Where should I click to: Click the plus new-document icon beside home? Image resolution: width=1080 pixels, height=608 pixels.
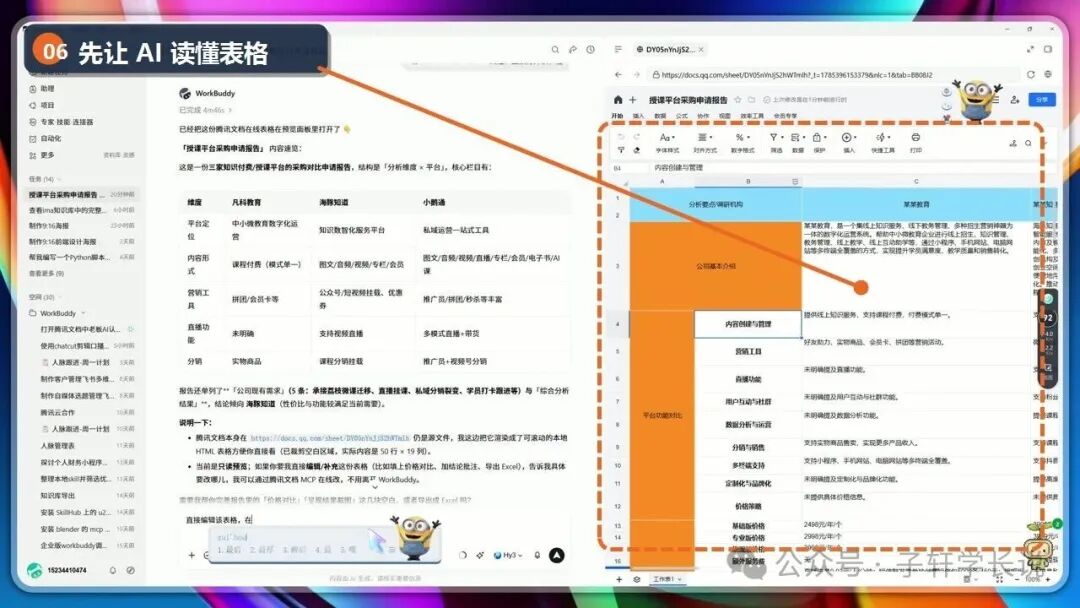pyautogui.click(x=633, y=100)
